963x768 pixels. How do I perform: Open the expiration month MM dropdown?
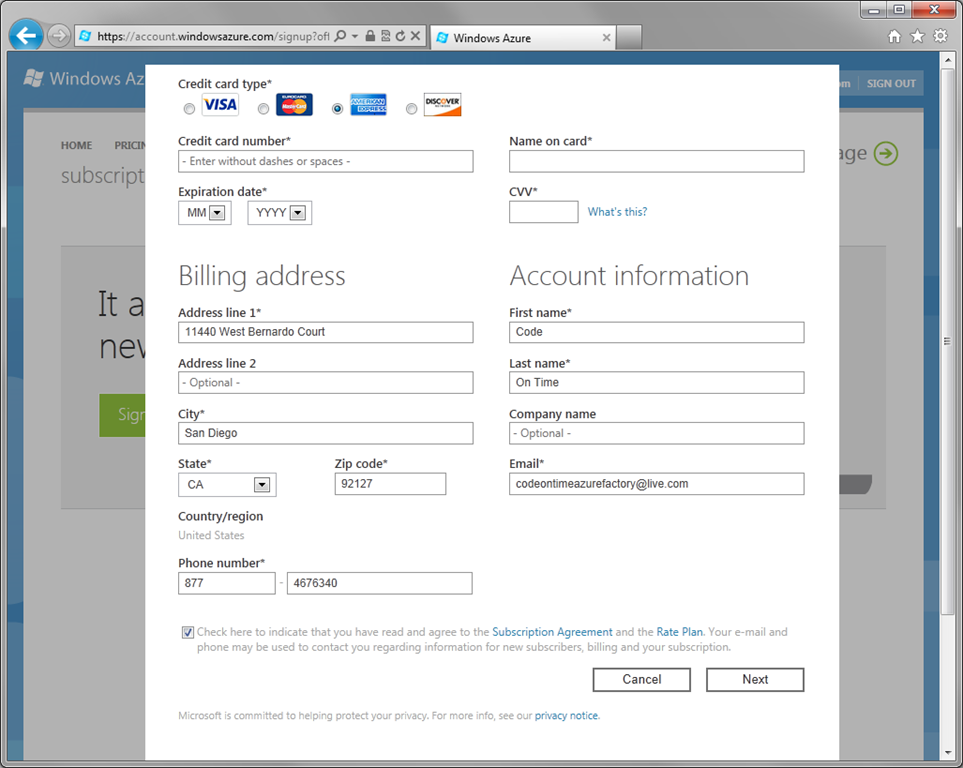[205, 213]
